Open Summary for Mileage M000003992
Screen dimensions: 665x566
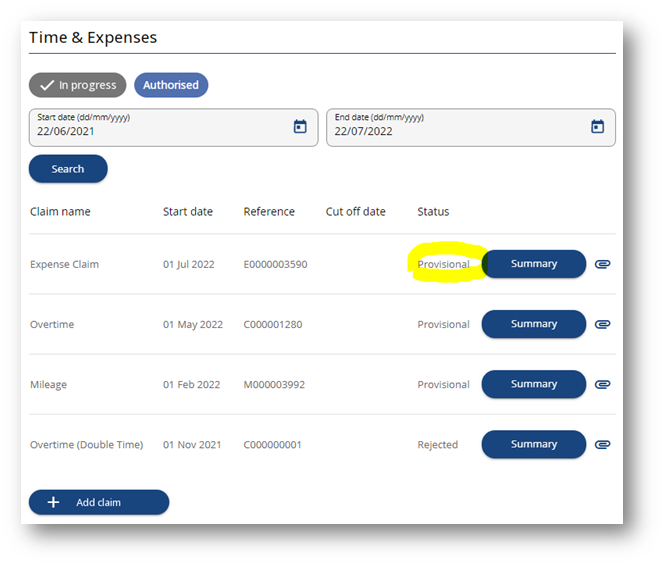[x=534, y=384]
